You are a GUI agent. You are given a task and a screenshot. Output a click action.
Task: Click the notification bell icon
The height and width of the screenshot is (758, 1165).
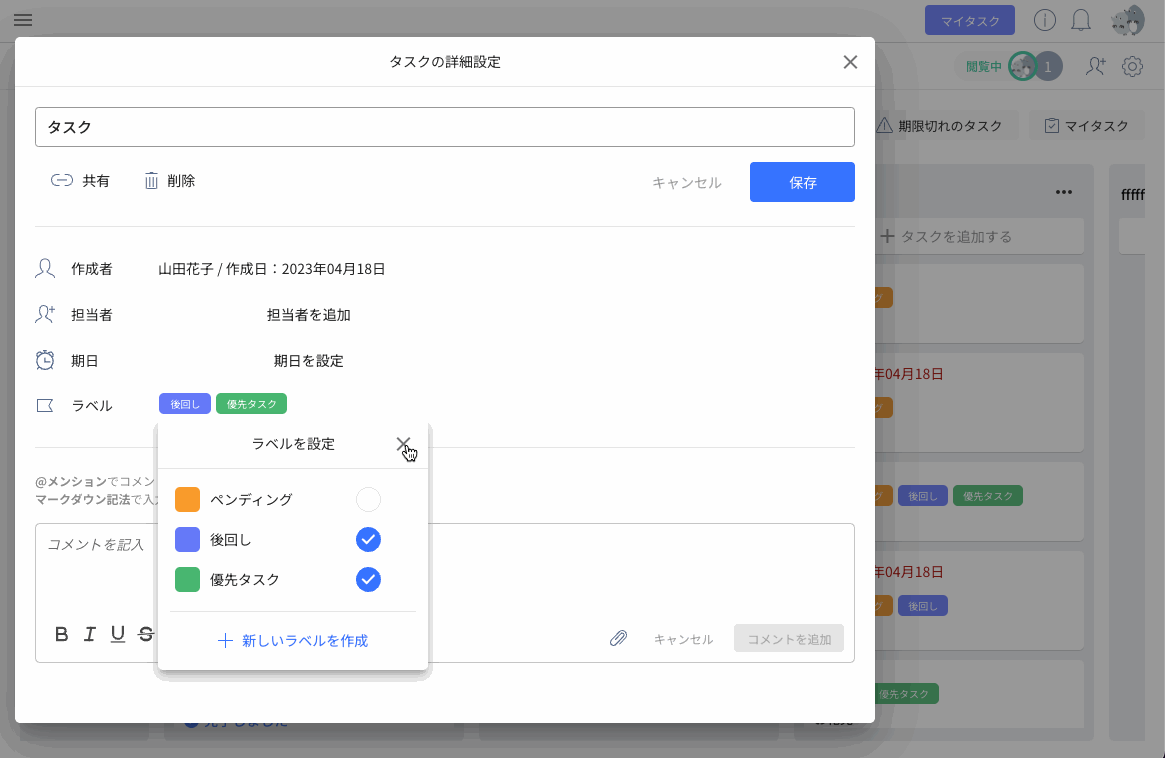1081,20
